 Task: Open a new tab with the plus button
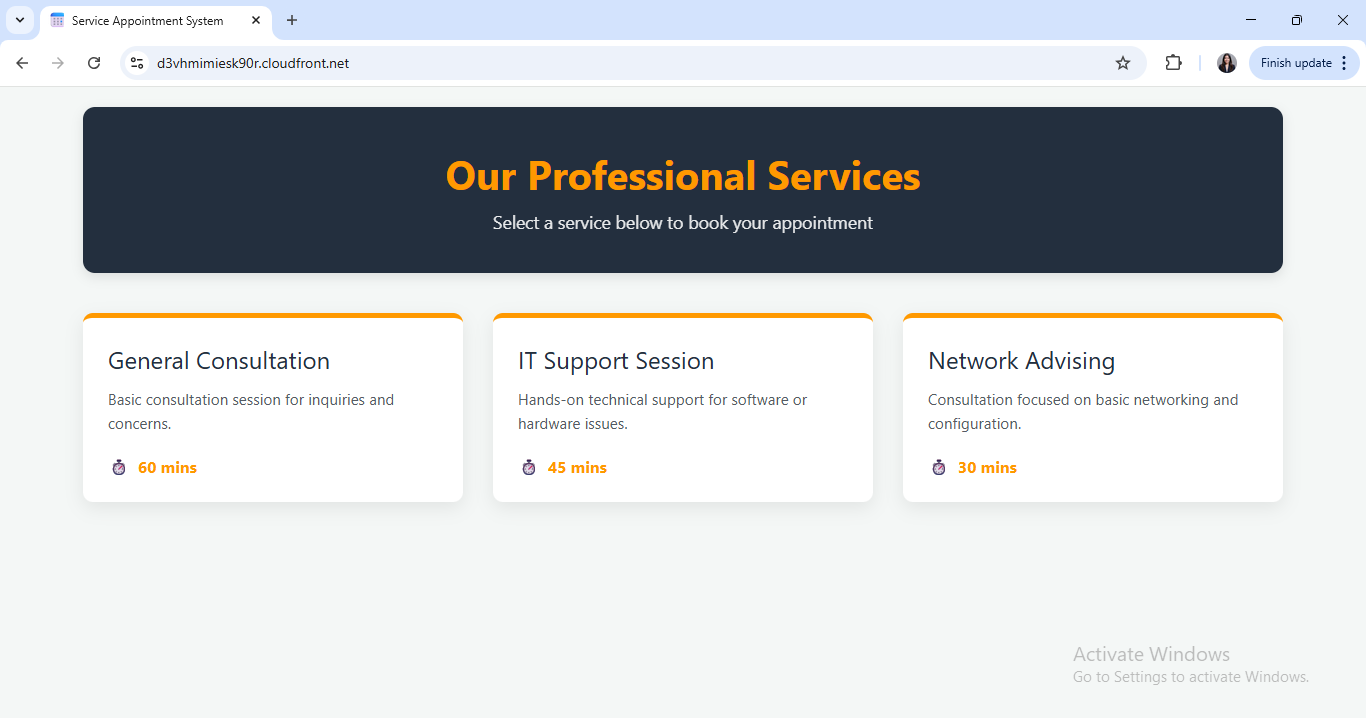pos(292,20)
